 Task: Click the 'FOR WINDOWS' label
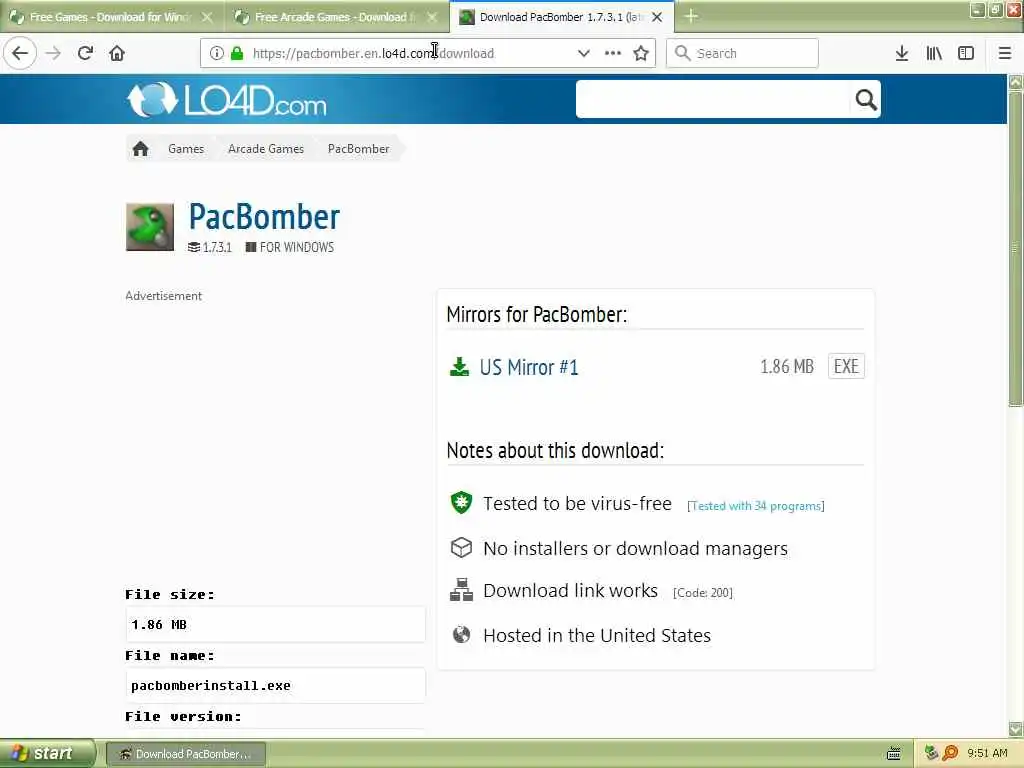[296, 248]
